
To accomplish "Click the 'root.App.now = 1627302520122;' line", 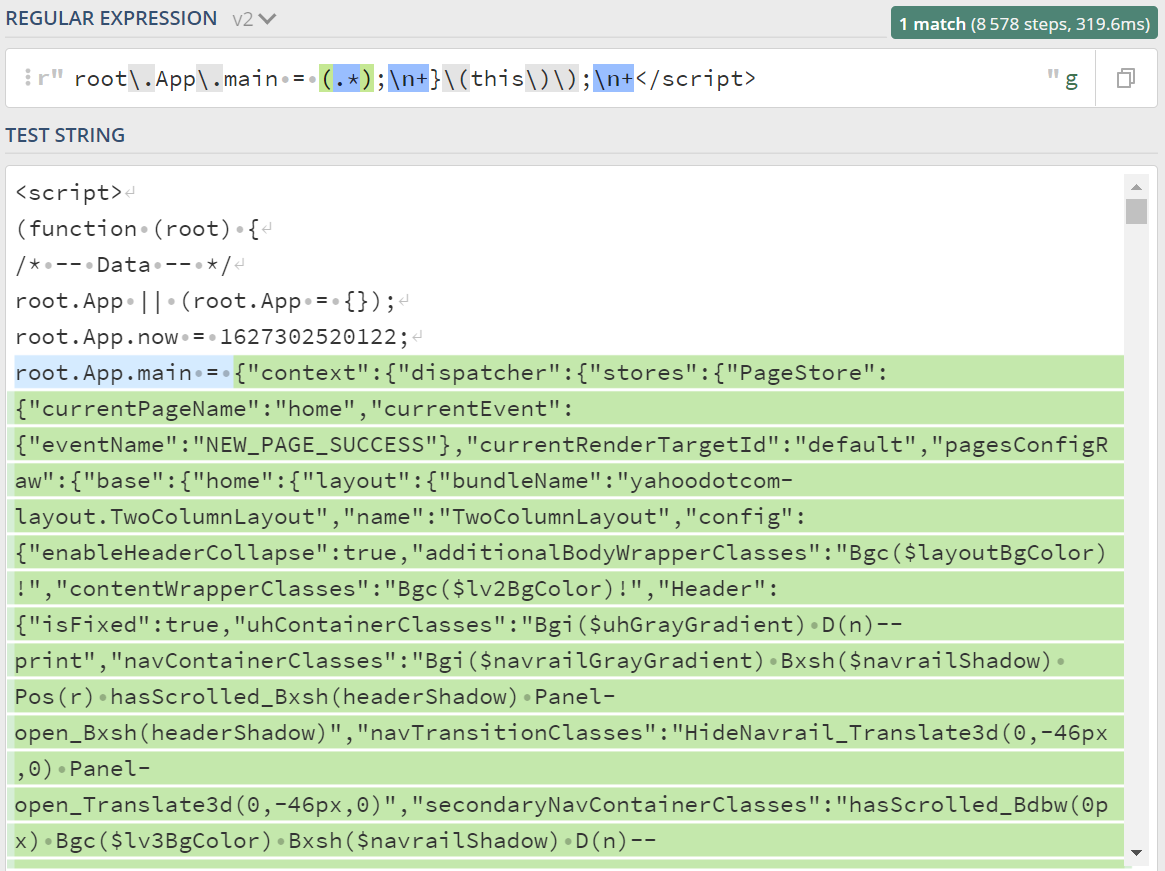I will click(212, 337).
